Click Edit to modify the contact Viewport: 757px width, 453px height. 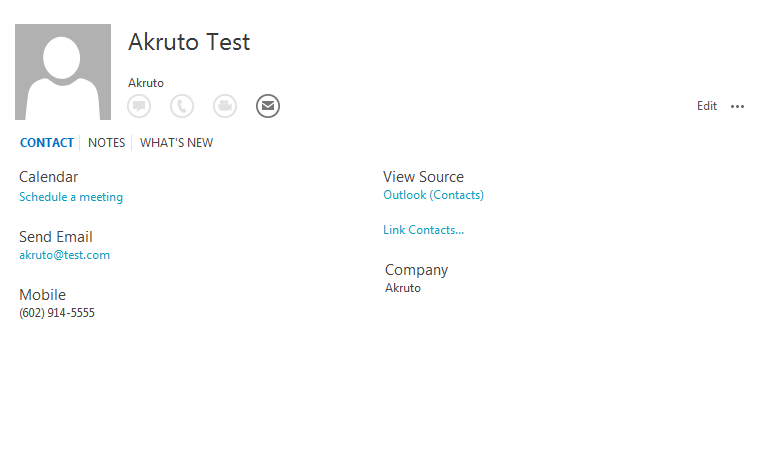[x=707, y=106]
